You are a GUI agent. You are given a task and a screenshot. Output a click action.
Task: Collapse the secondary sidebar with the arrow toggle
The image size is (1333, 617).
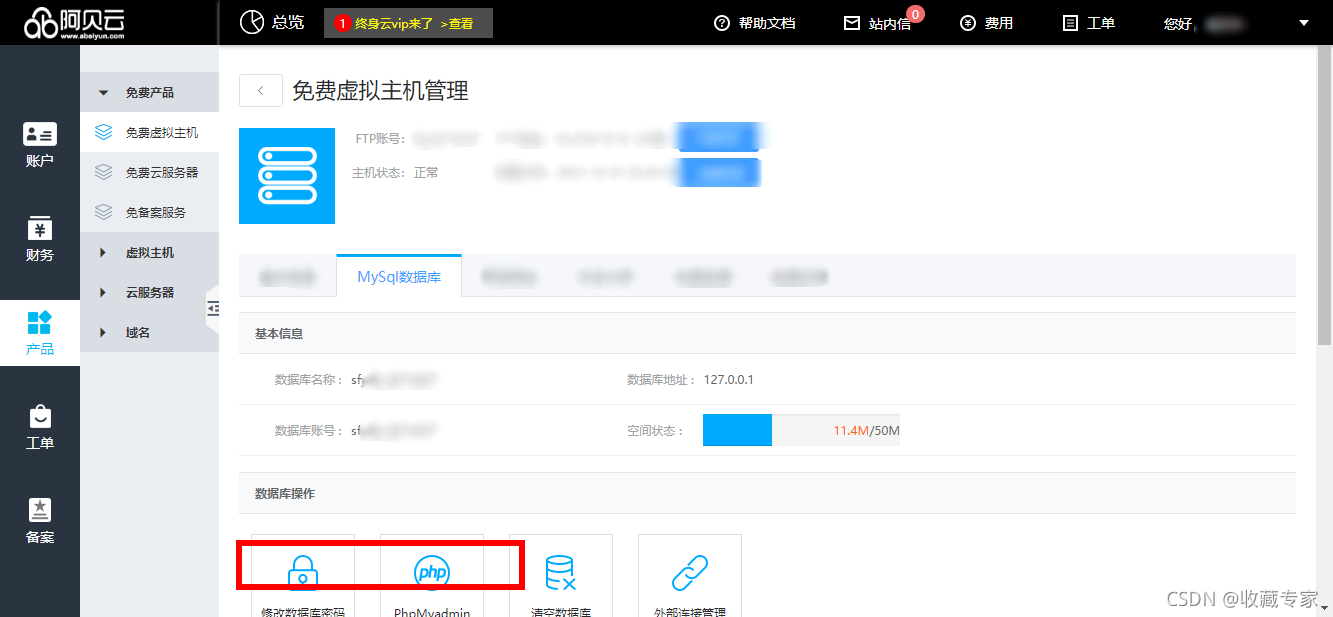[x=214, y=309]
